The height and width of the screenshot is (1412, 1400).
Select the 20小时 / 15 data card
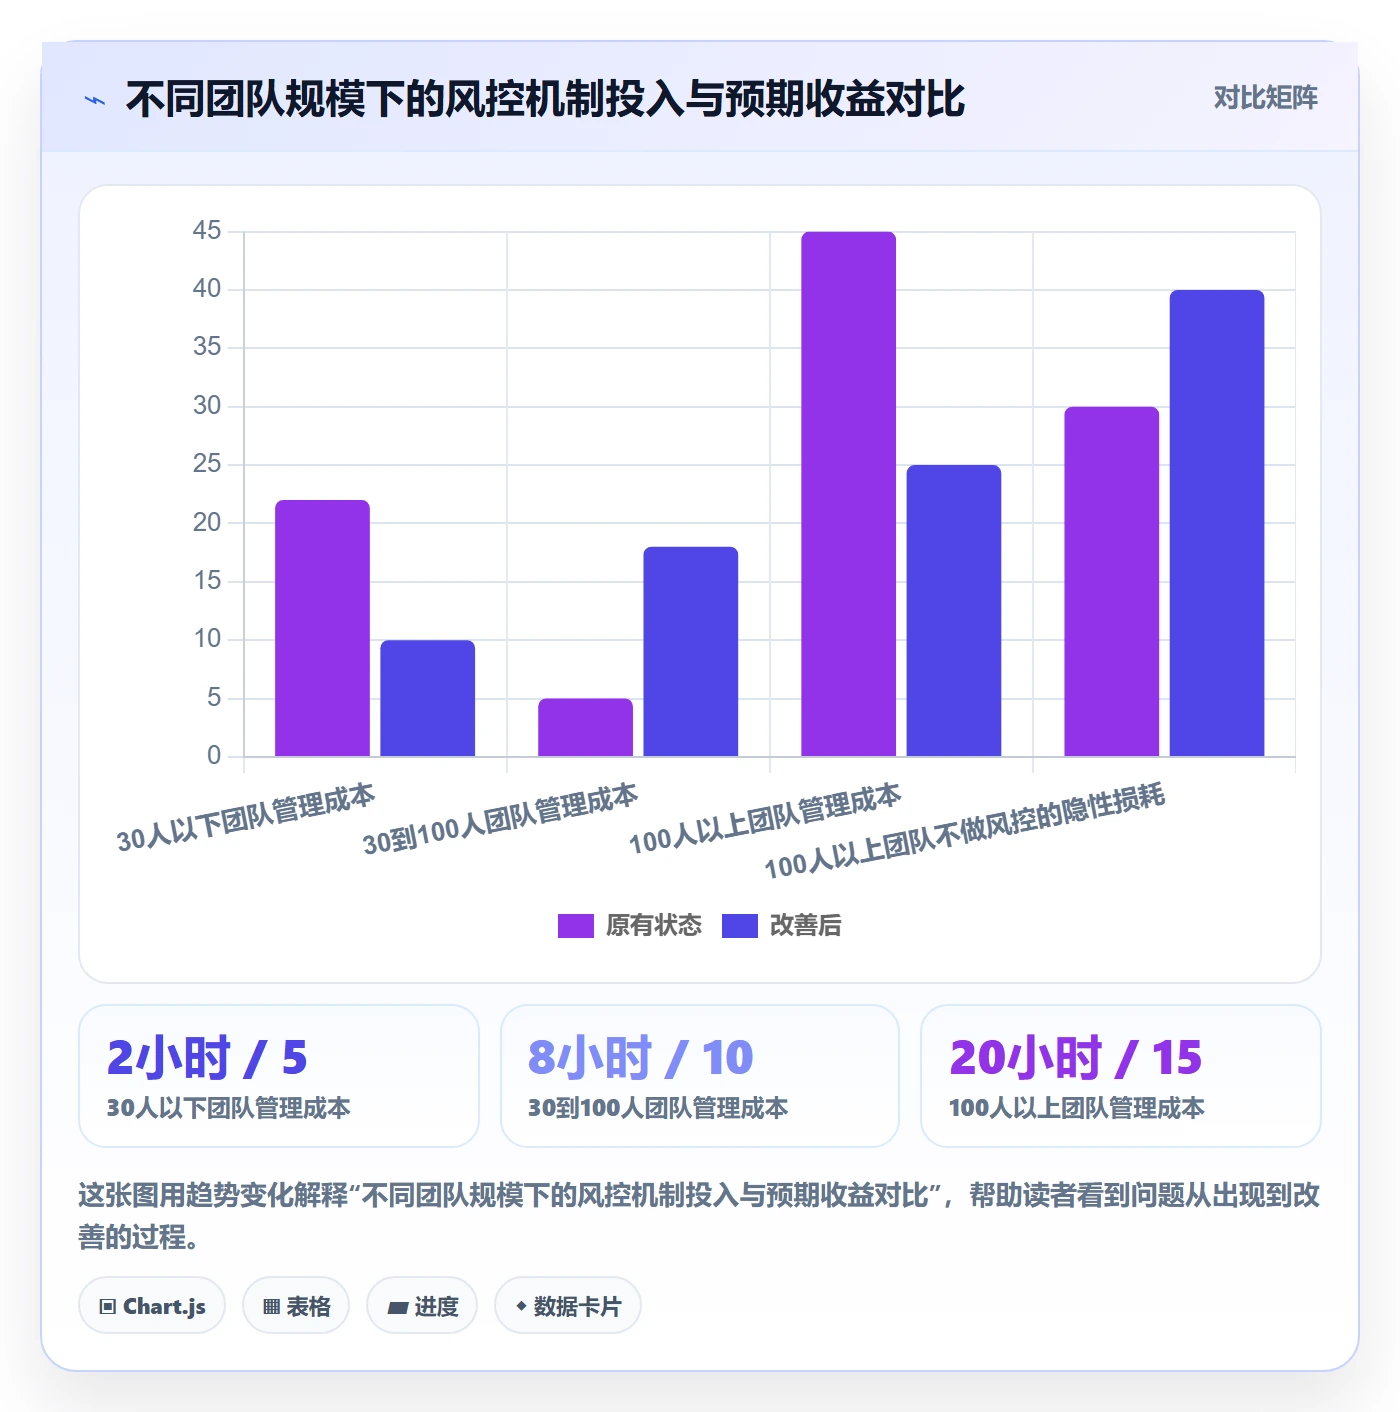coord(1121,1076)
